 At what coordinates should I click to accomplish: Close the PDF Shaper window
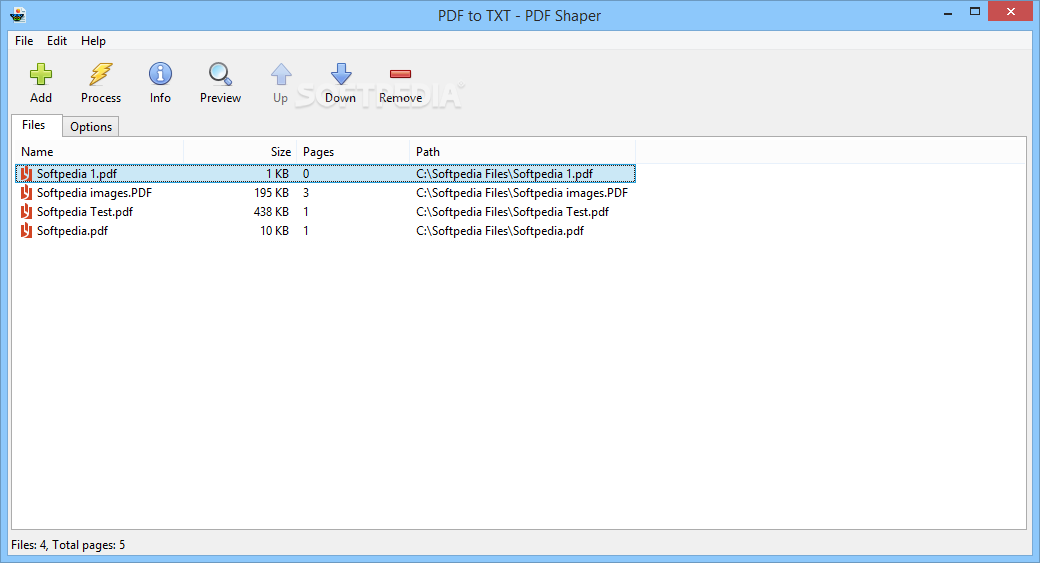[x=1011, y=11]
